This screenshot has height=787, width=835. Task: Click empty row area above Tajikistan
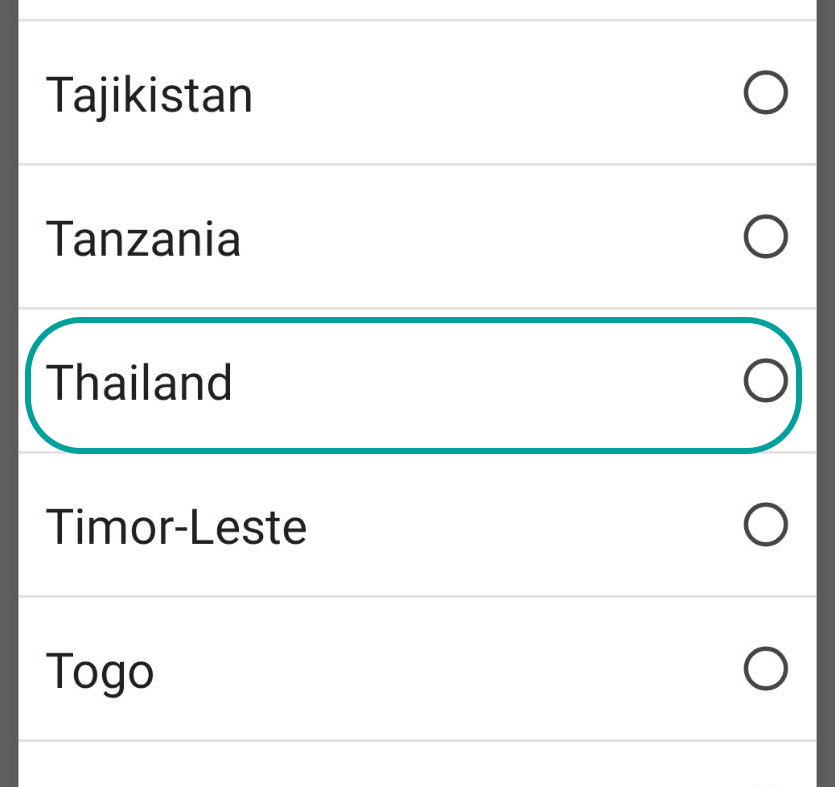[418, 10]
